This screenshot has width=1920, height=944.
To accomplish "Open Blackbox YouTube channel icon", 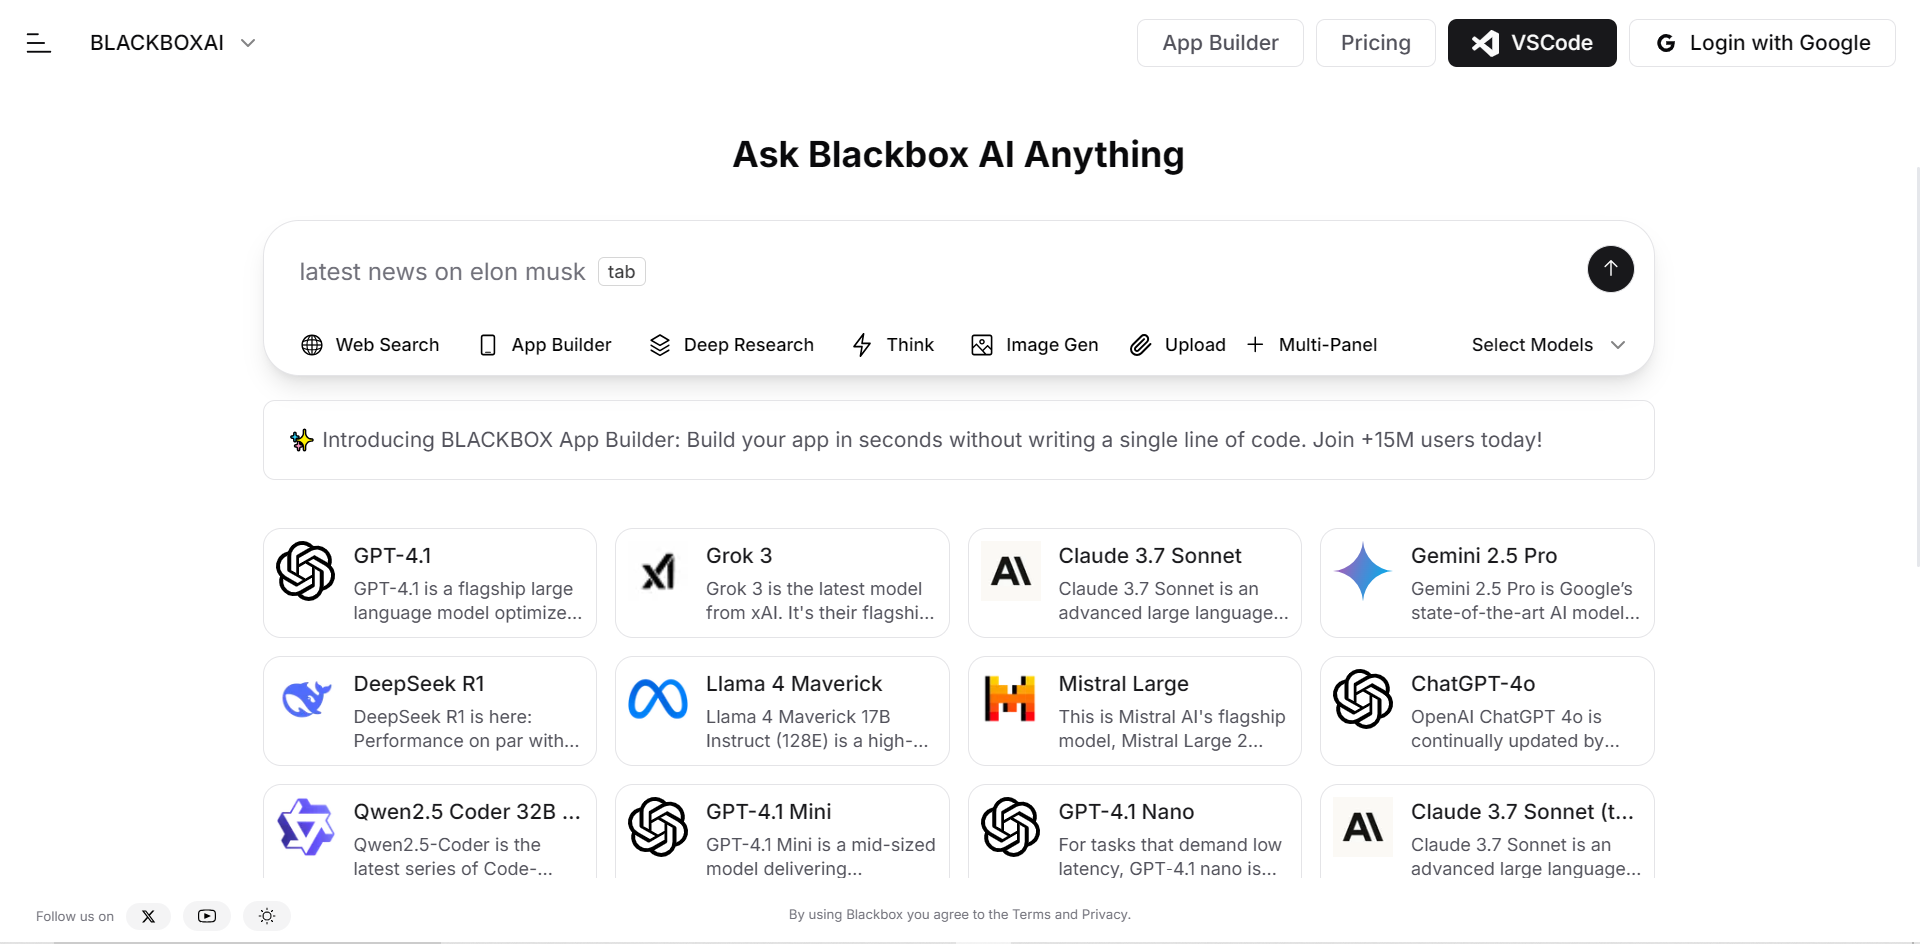I will (207, 916).
